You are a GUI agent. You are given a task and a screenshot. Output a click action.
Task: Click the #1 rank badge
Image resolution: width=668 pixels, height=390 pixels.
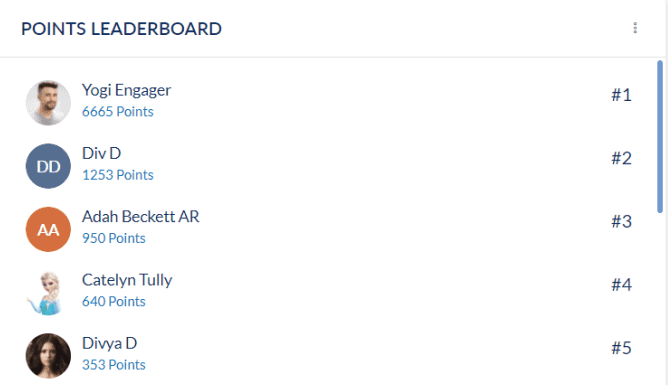[x=621, y=95]
